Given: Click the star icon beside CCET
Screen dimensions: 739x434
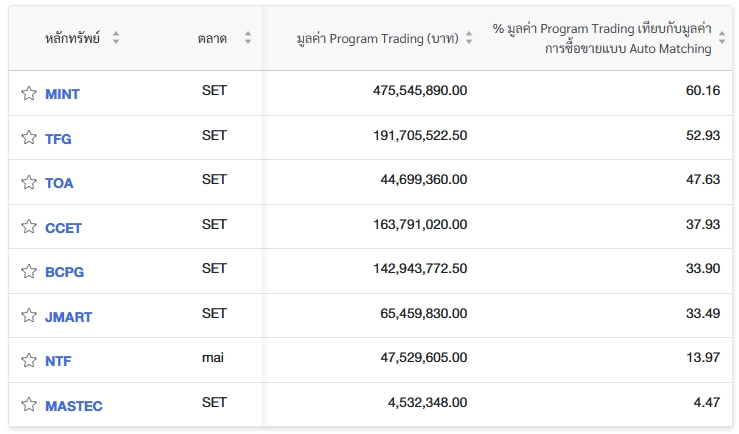Looking at the screenshot, I should coord(29,227).
